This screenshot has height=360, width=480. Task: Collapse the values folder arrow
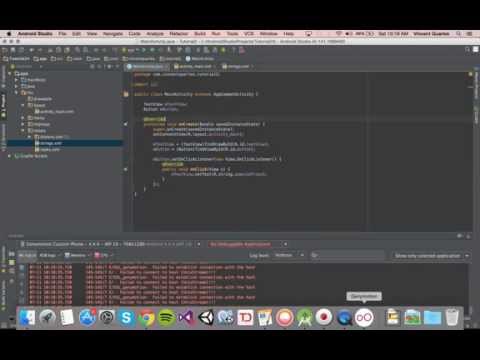23,130
